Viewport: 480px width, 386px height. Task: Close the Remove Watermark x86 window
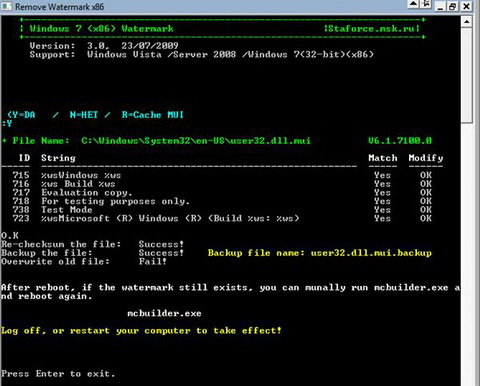tap(466, 6)
